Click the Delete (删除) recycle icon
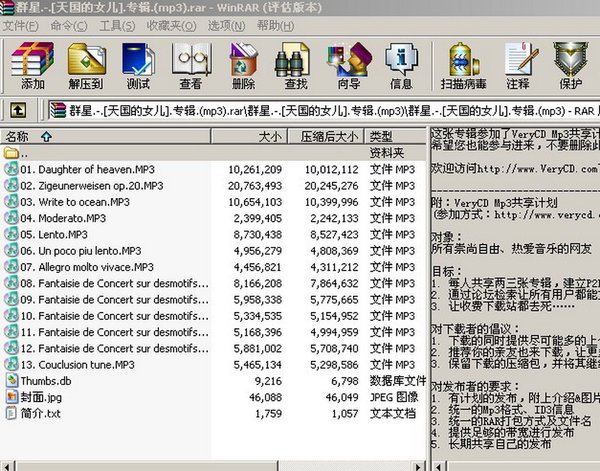The image size is (600, 471). click(x=243, y=59)
